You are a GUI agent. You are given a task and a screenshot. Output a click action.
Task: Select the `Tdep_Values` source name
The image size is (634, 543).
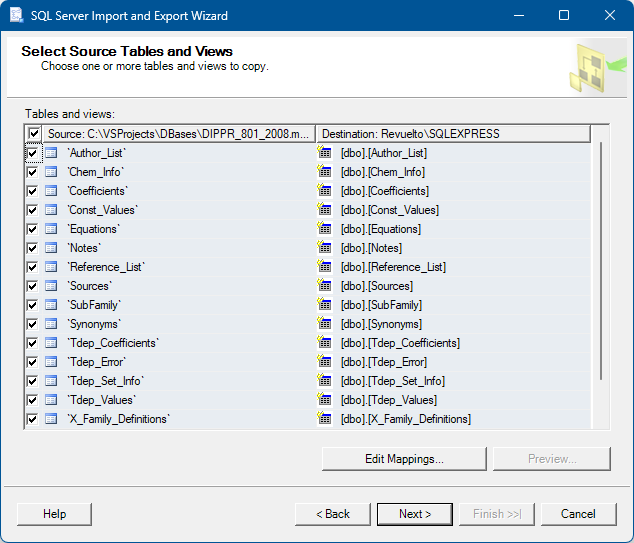pyautogui.click(x=102, y=400)
